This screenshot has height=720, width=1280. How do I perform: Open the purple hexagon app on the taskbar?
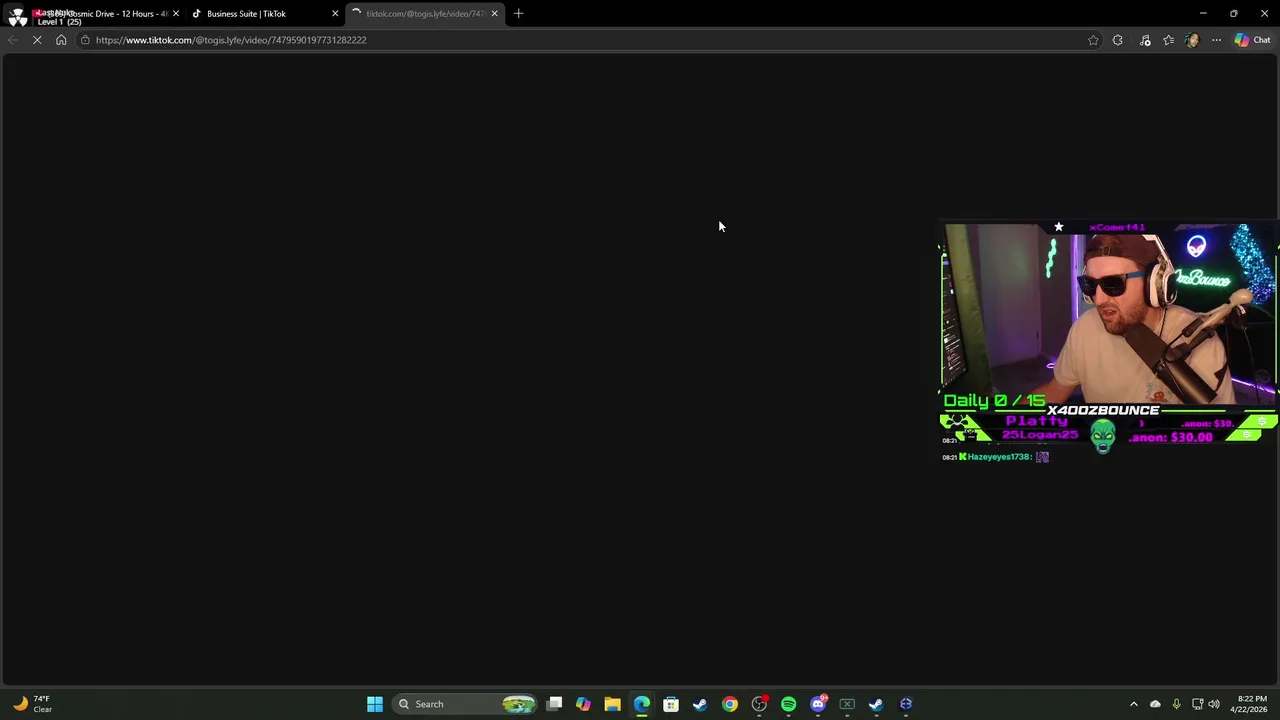coord(906,704)
